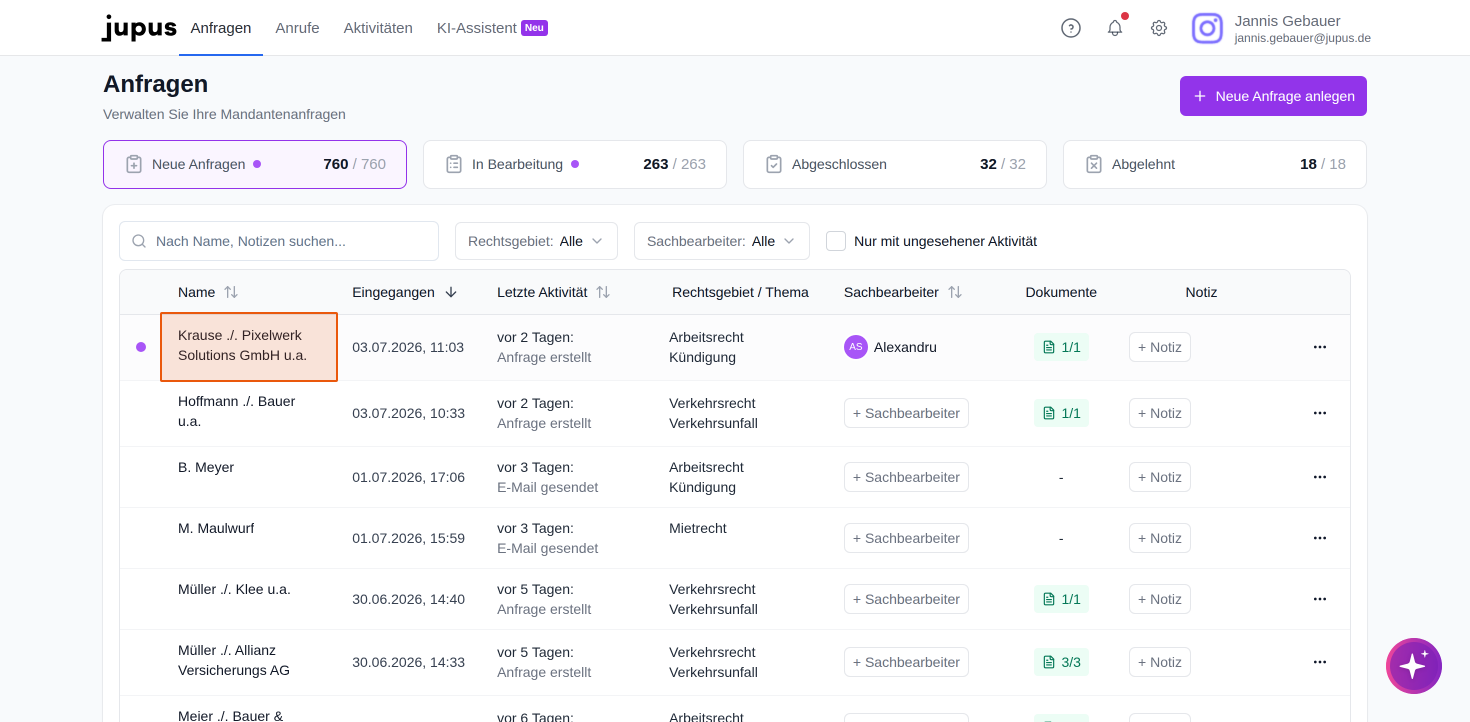Switch to the Anrufe nav tab
The height and width of the screenshot is (722, 1470).
pos(297,28)
